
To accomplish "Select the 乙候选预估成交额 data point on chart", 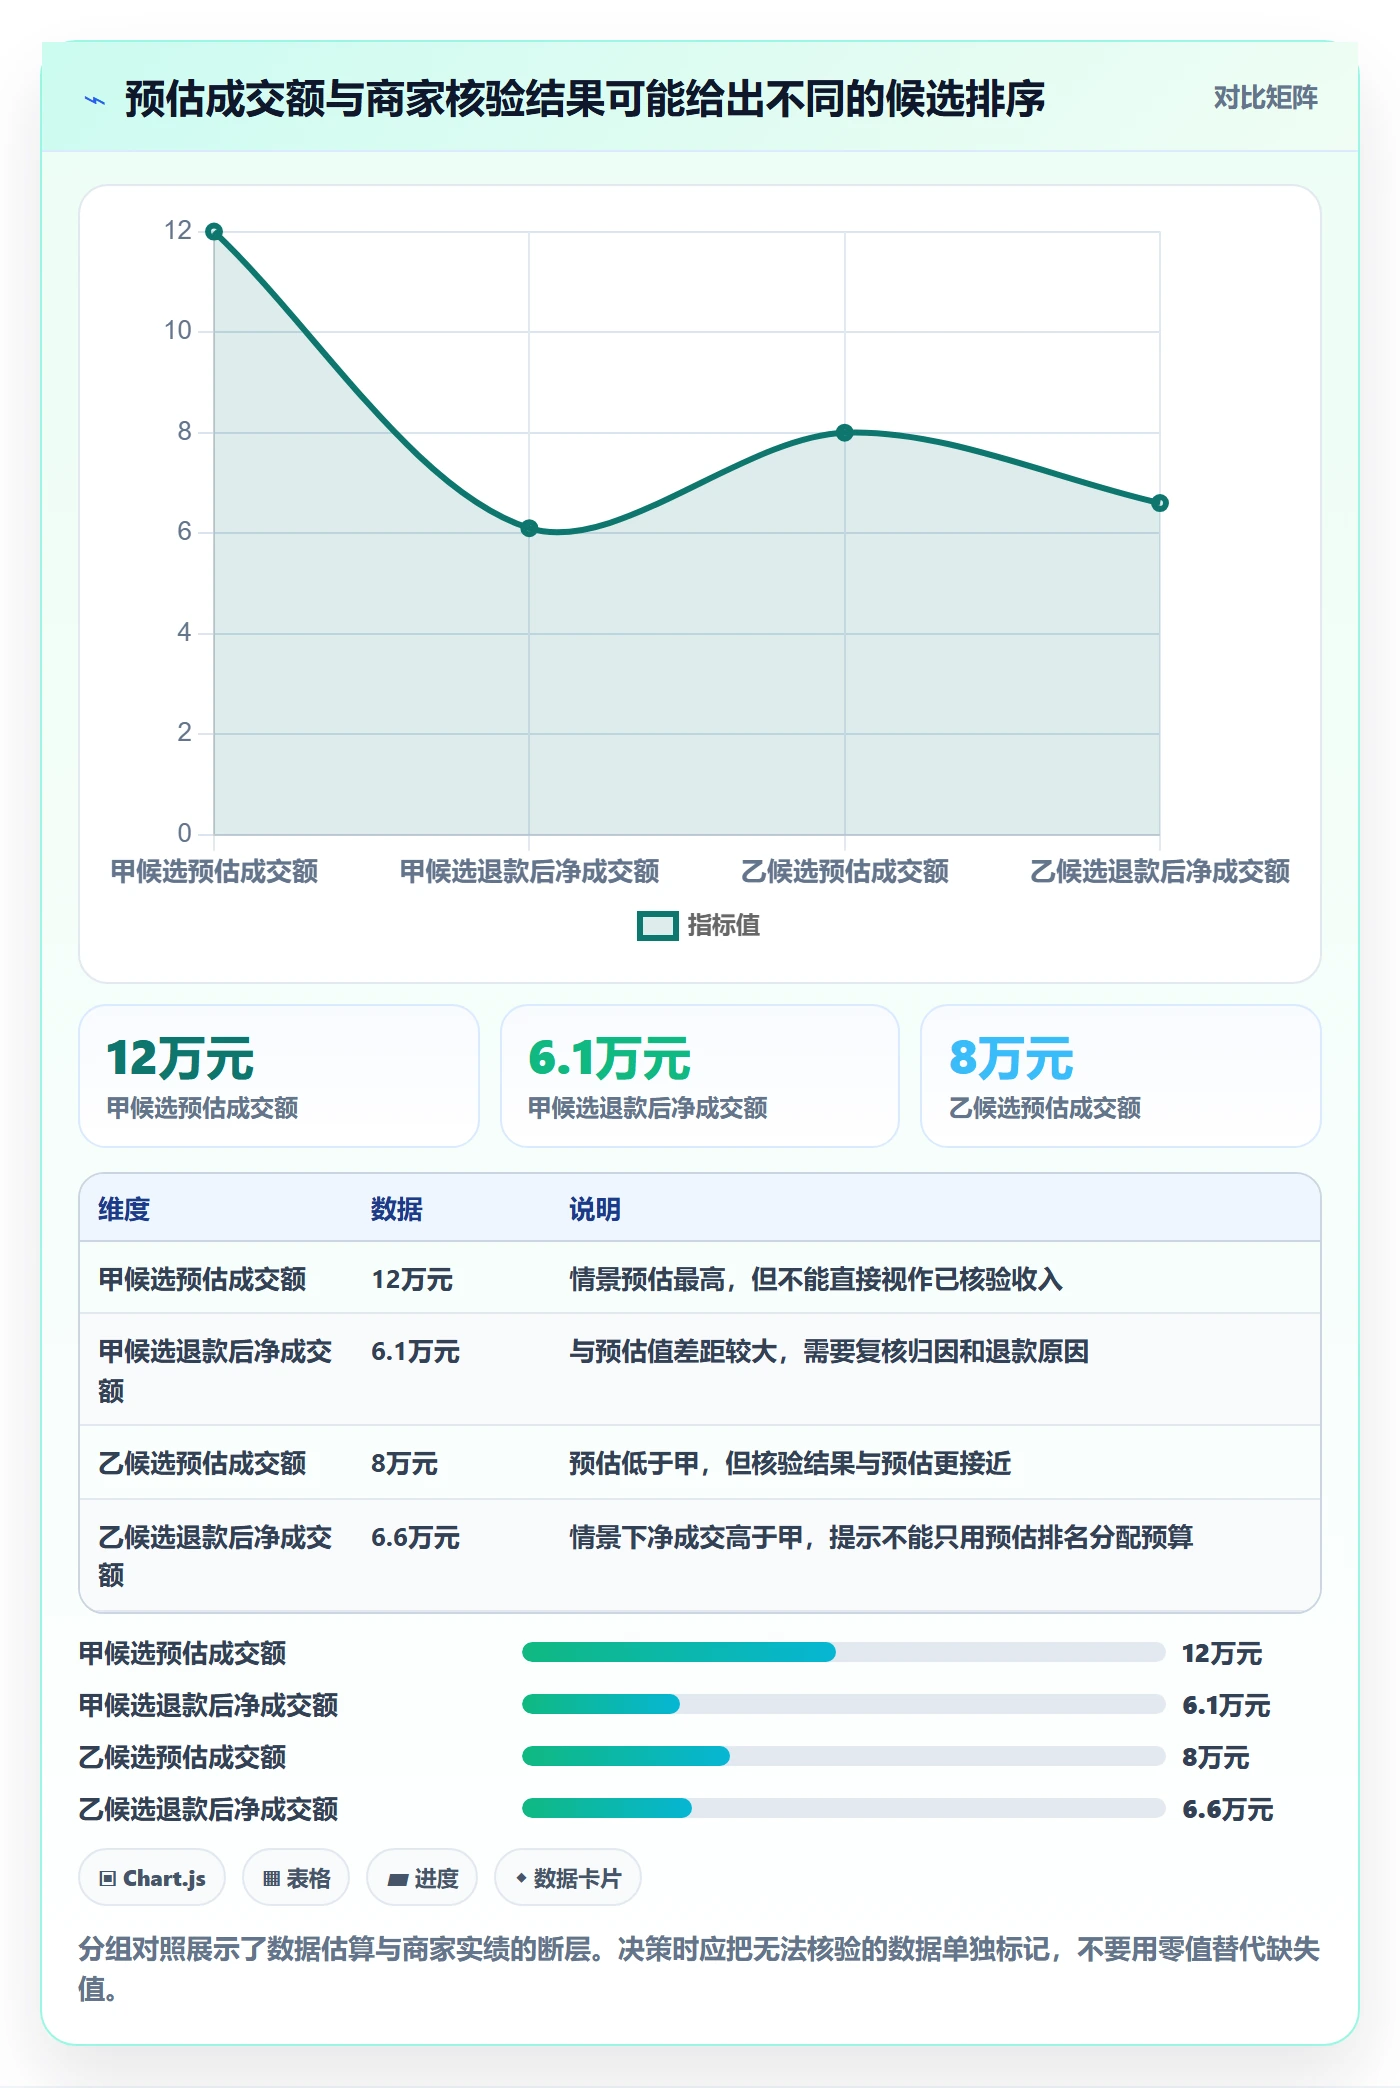I will pos(845,433).
